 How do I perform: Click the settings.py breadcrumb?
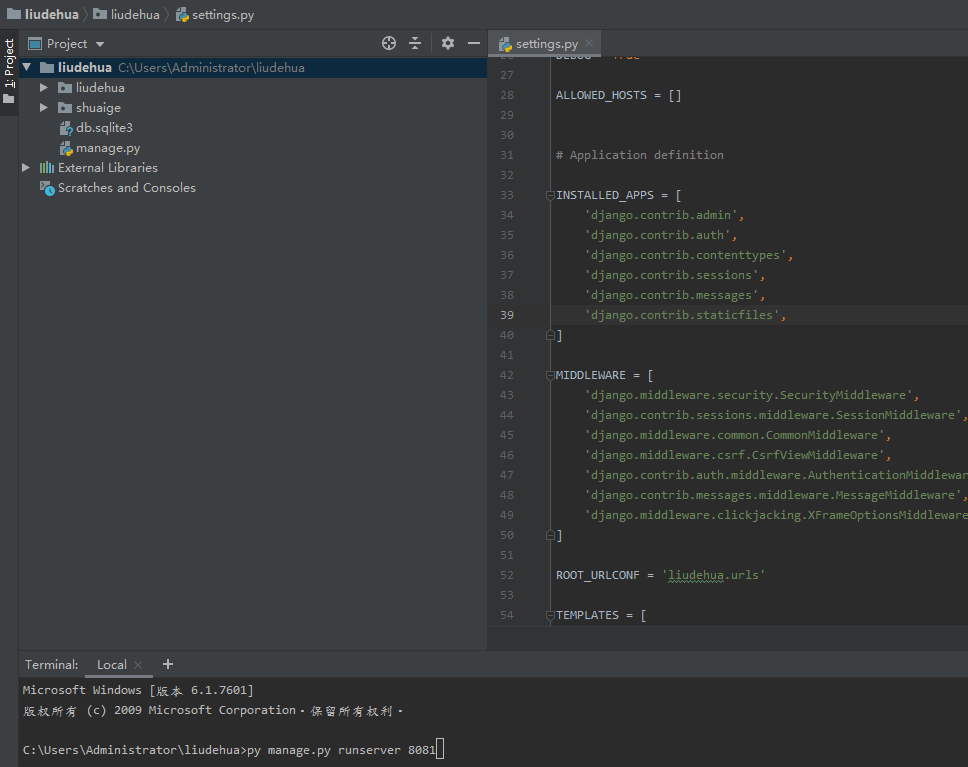point(215,15)
